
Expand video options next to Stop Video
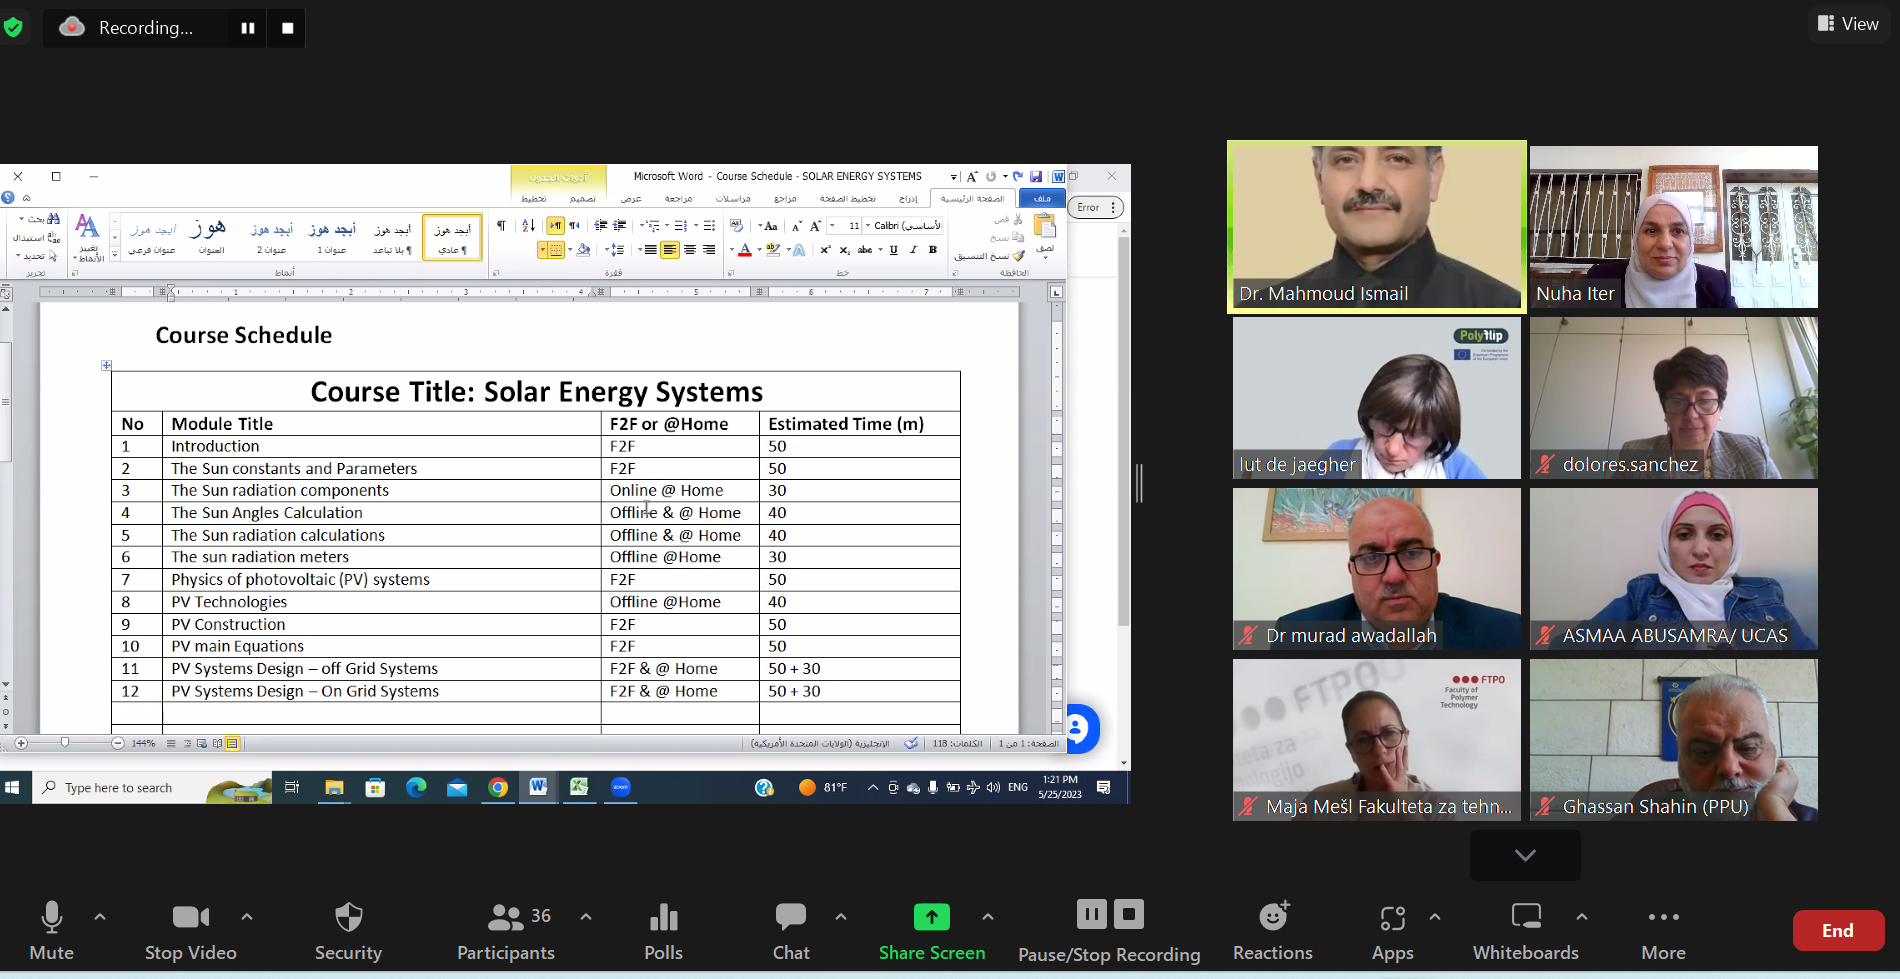tap(247, 916)
